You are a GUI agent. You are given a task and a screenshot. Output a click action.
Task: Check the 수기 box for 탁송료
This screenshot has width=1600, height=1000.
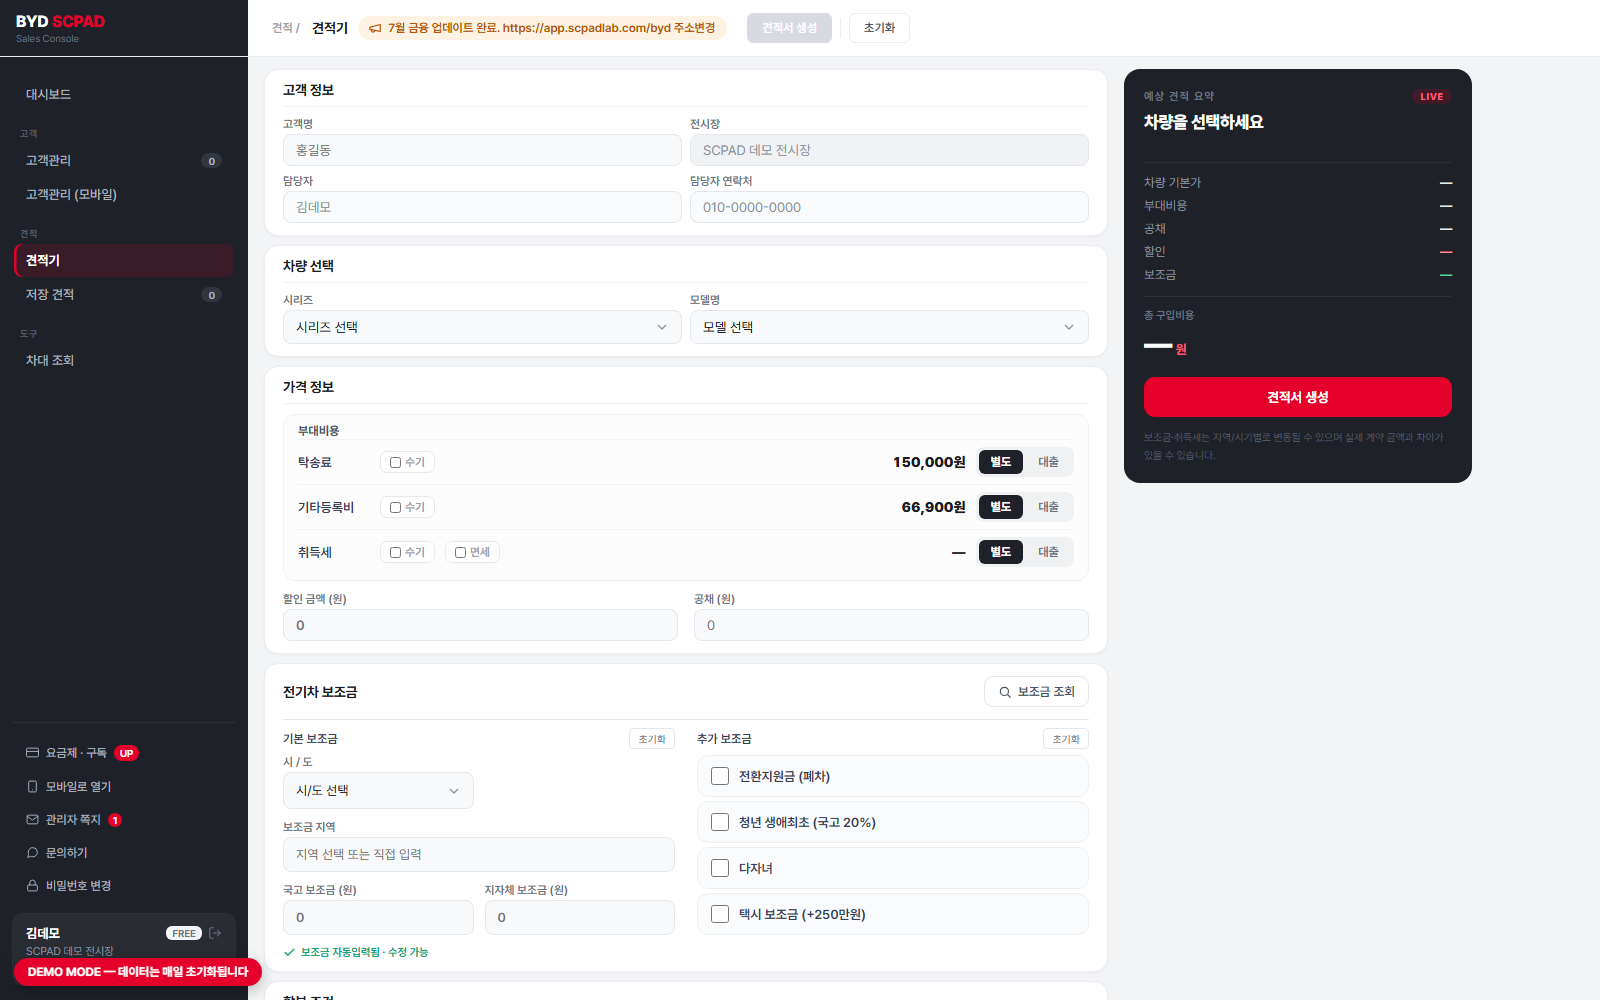tap(396, 462)
